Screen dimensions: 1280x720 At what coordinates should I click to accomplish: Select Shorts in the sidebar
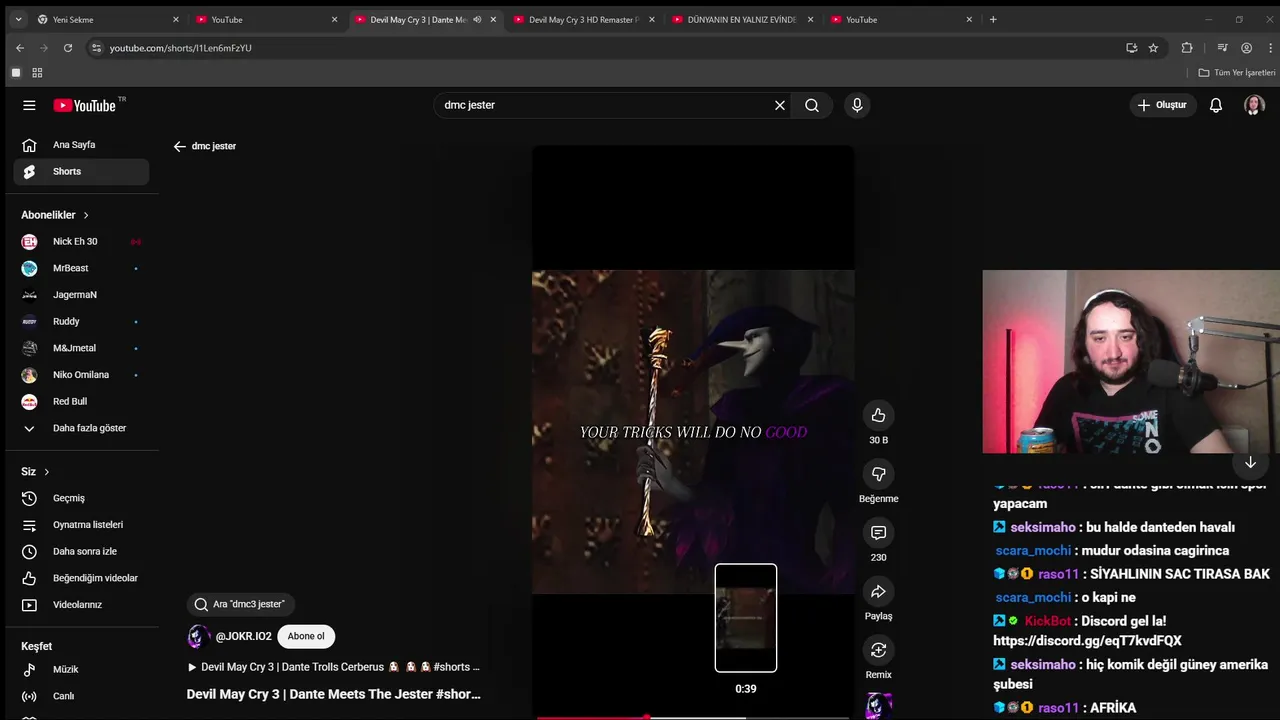tap(81, 172)
